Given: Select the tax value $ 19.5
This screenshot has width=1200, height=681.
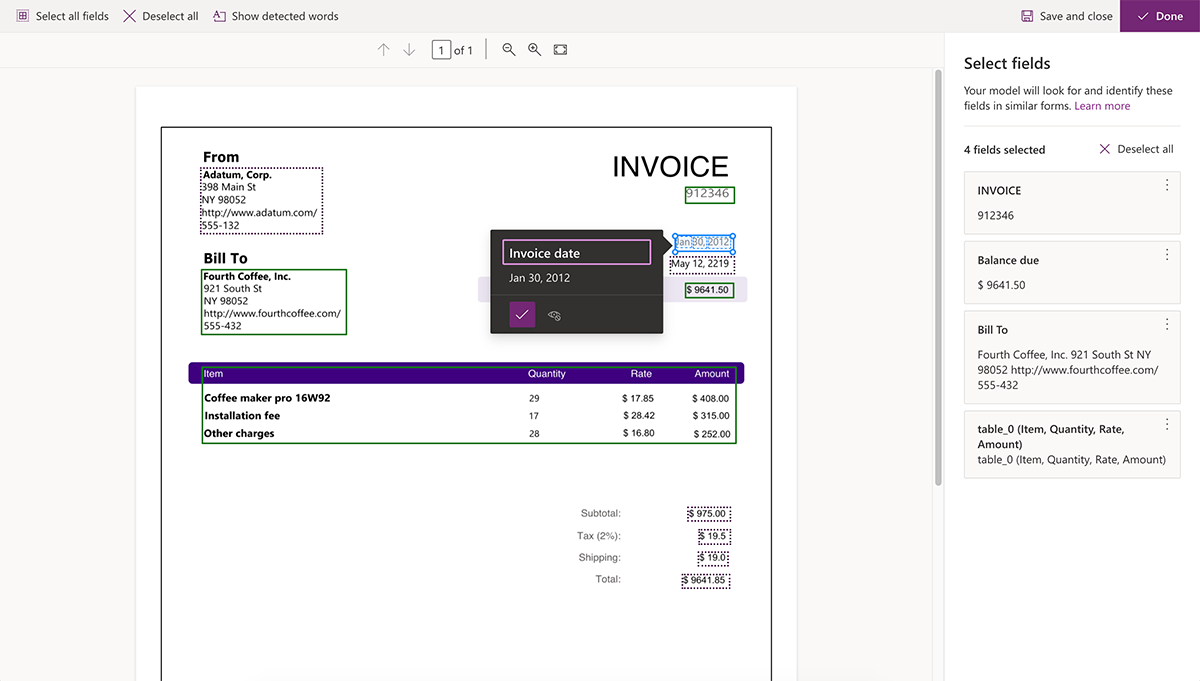Looking at the screenshot, I should [x=714, y=536].
